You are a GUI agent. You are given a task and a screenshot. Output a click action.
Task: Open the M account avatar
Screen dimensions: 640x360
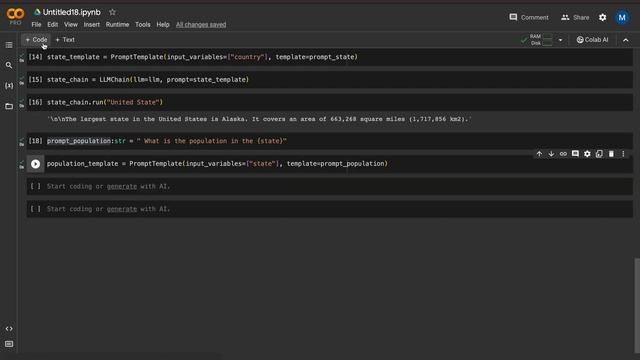622,18
